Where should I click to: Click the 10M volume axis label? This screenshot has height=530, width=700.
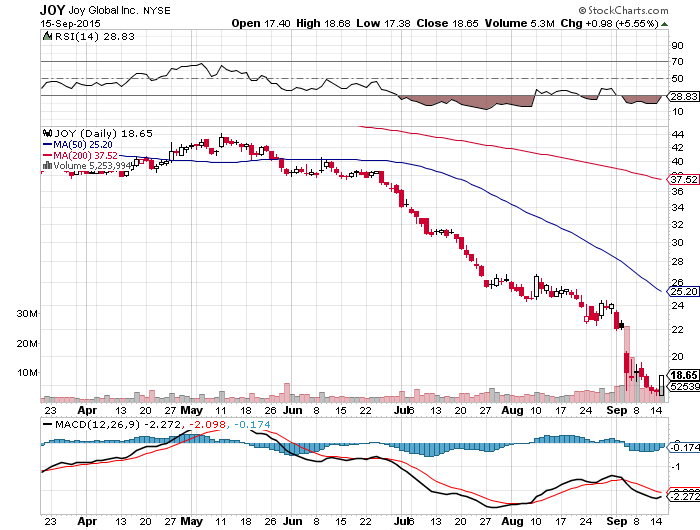27,372
